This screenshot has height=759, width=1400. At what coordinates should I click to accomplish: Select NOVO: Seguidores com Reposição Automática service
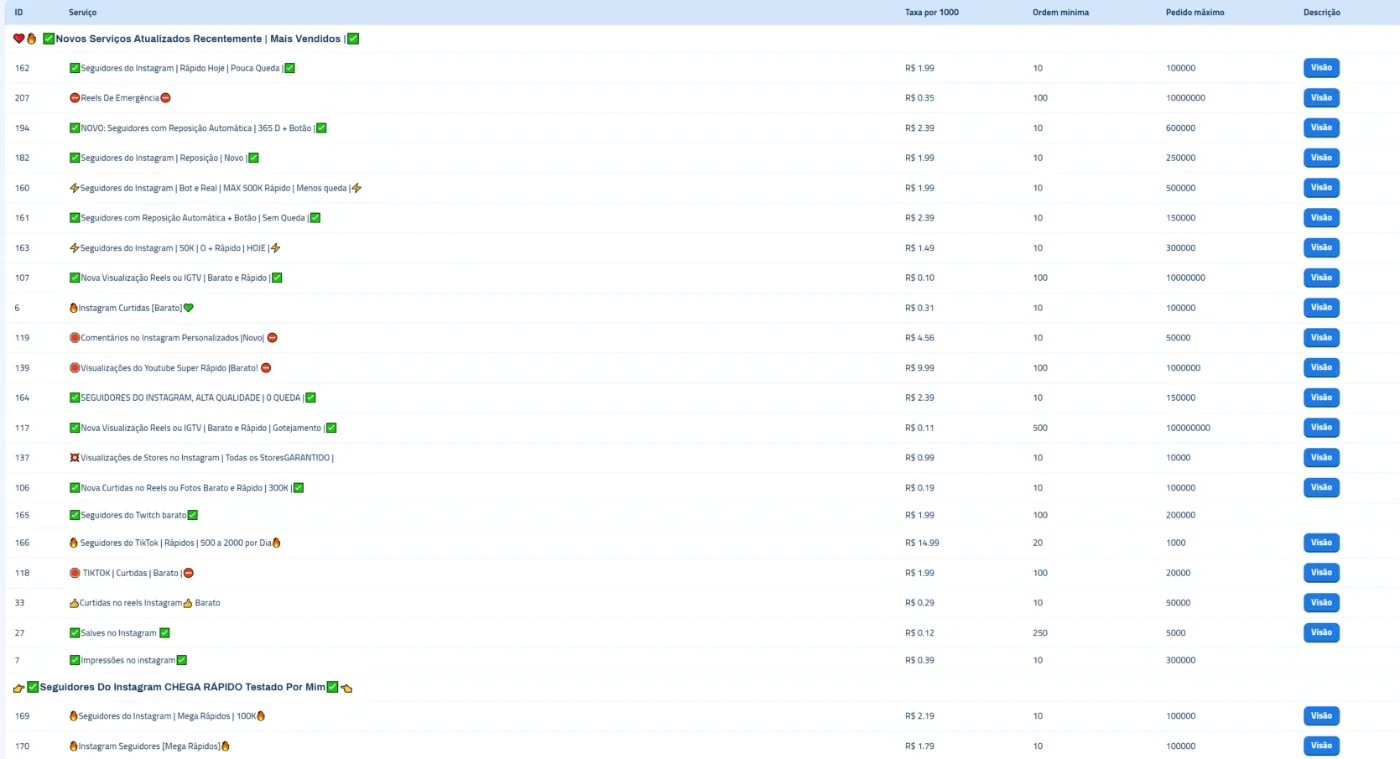tap(197, 128)
